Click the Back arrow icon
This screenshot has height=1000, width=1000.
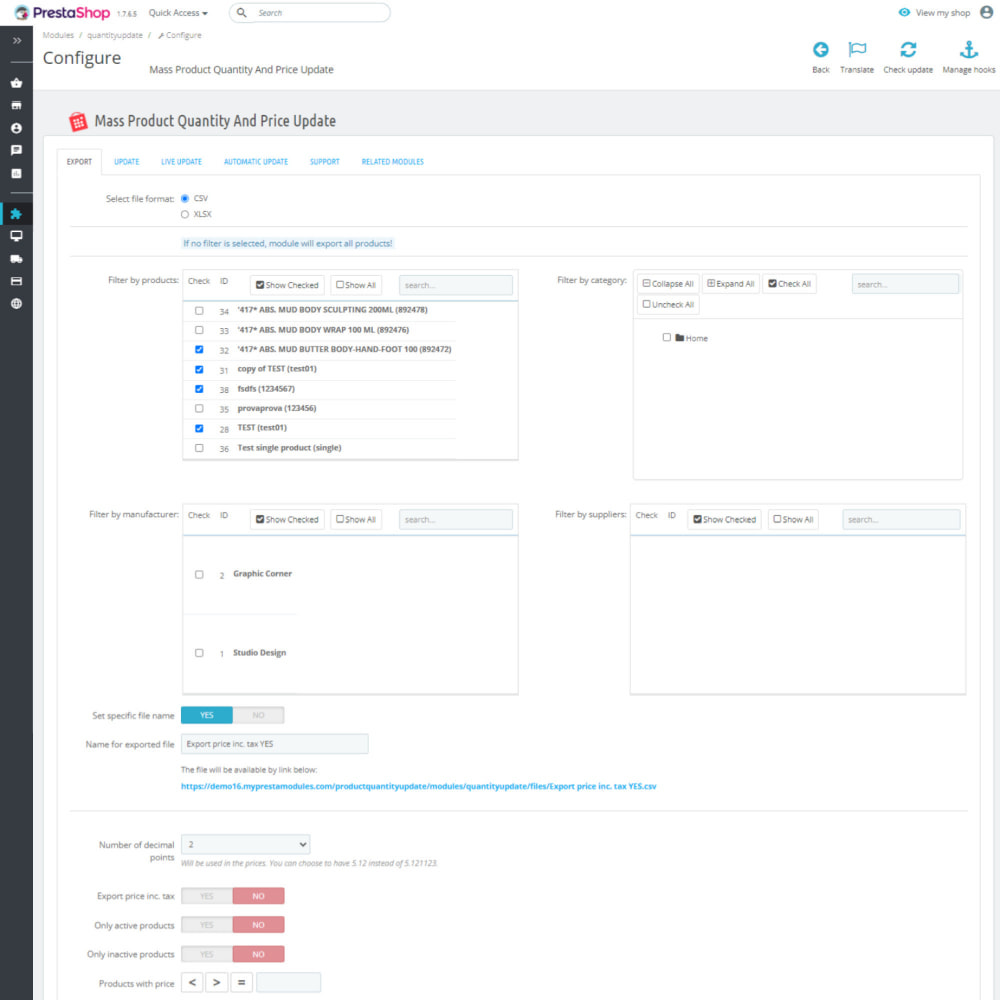click(x=820, y=50)
